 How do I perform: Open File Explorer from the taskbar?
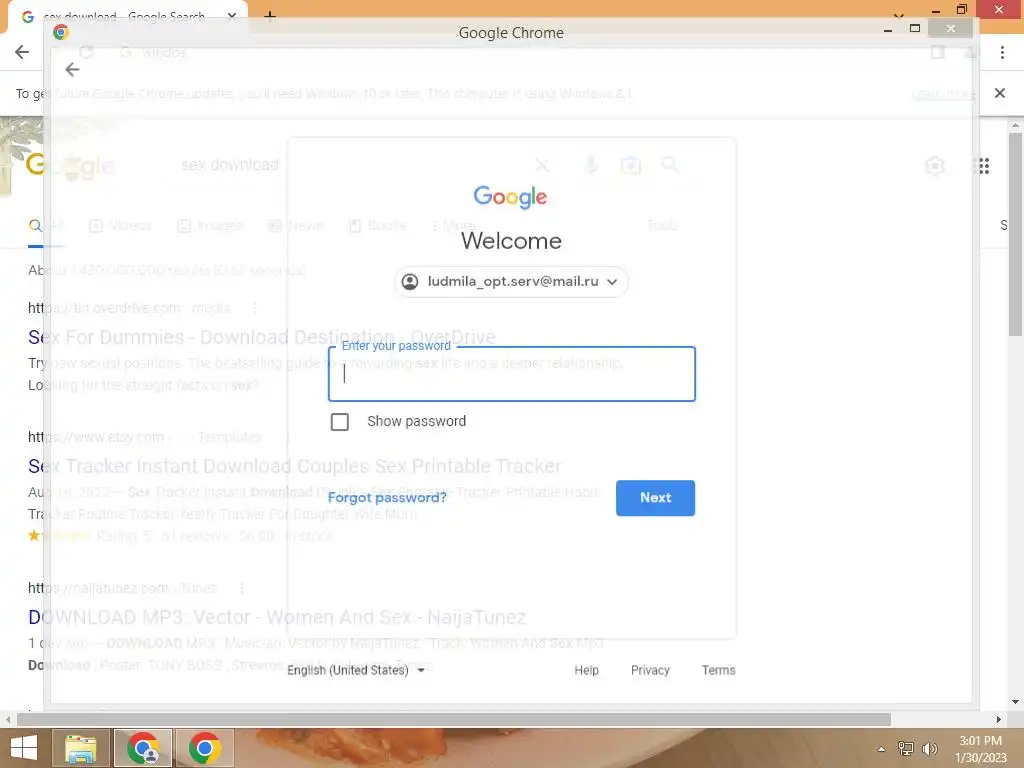[81, 748]
